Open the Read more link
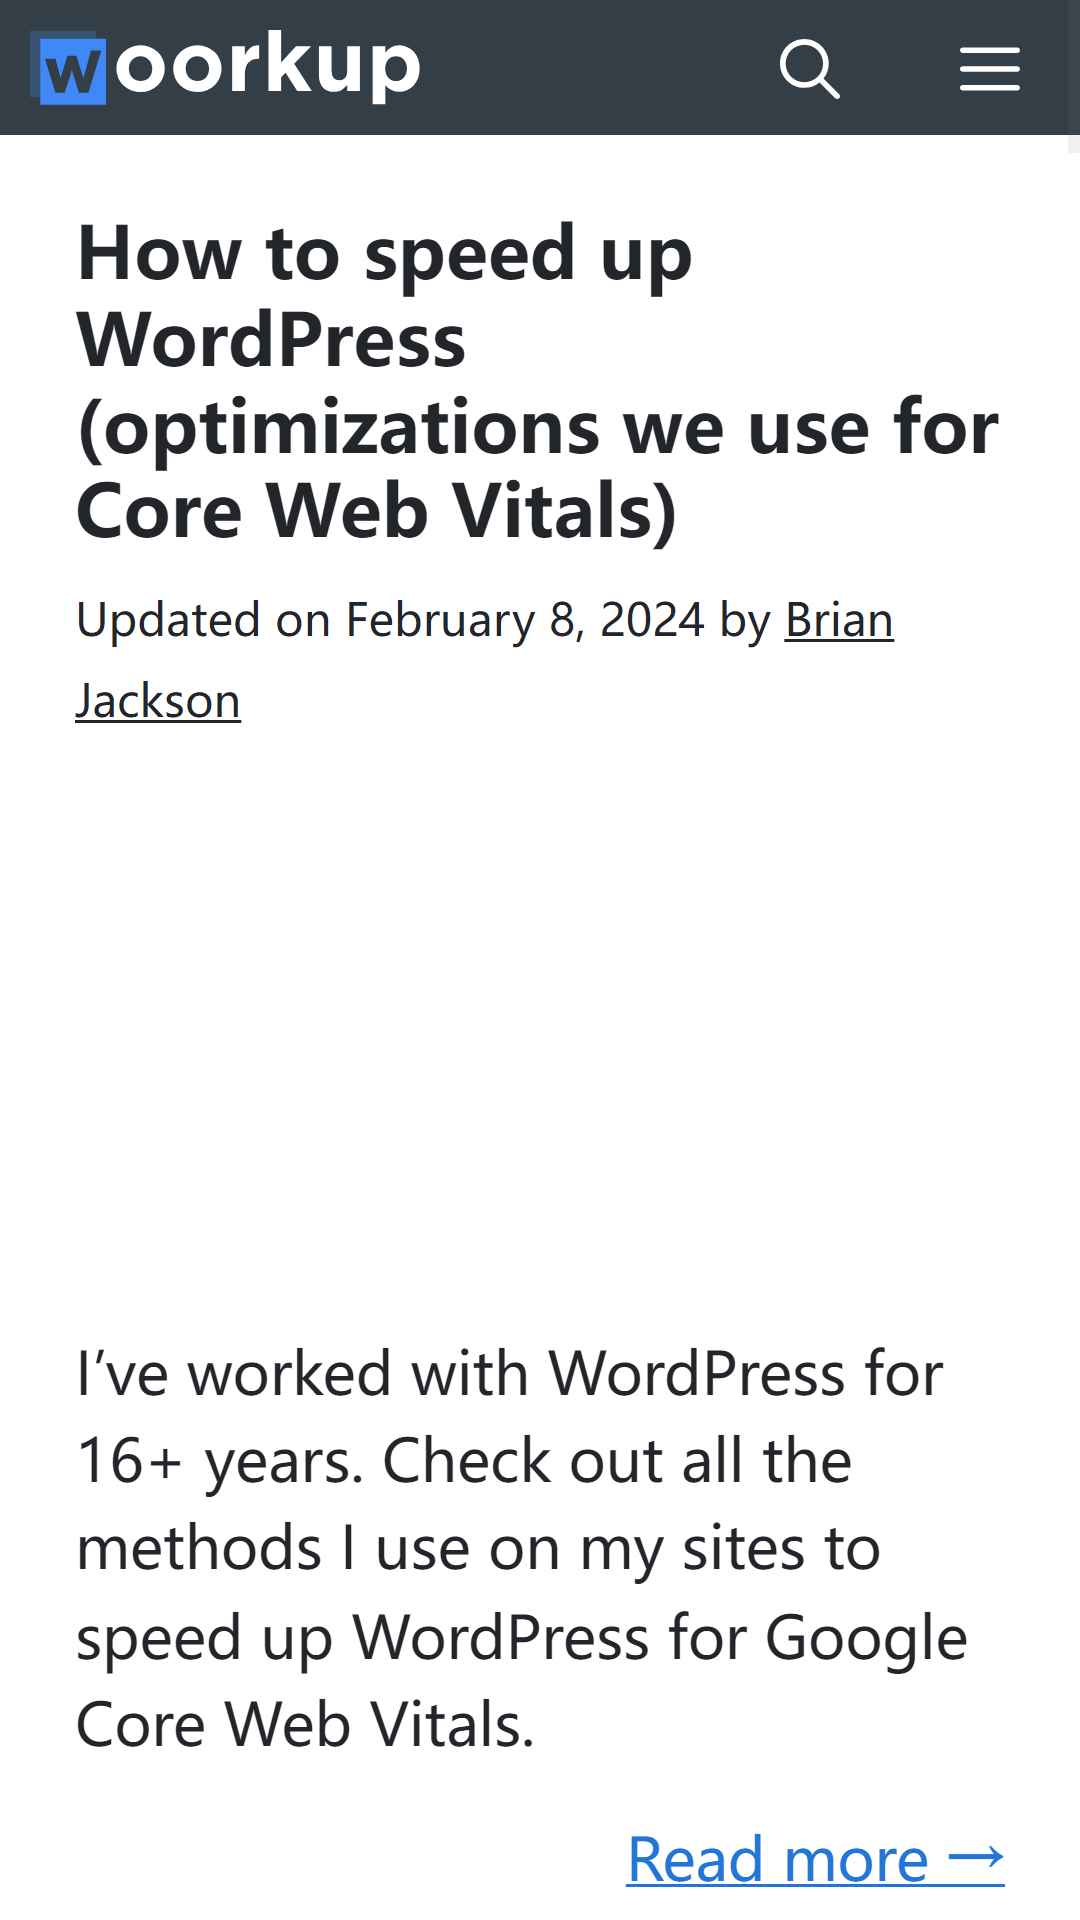Viewport: 1080px width, 1920px height. (x=815, y=1859)
